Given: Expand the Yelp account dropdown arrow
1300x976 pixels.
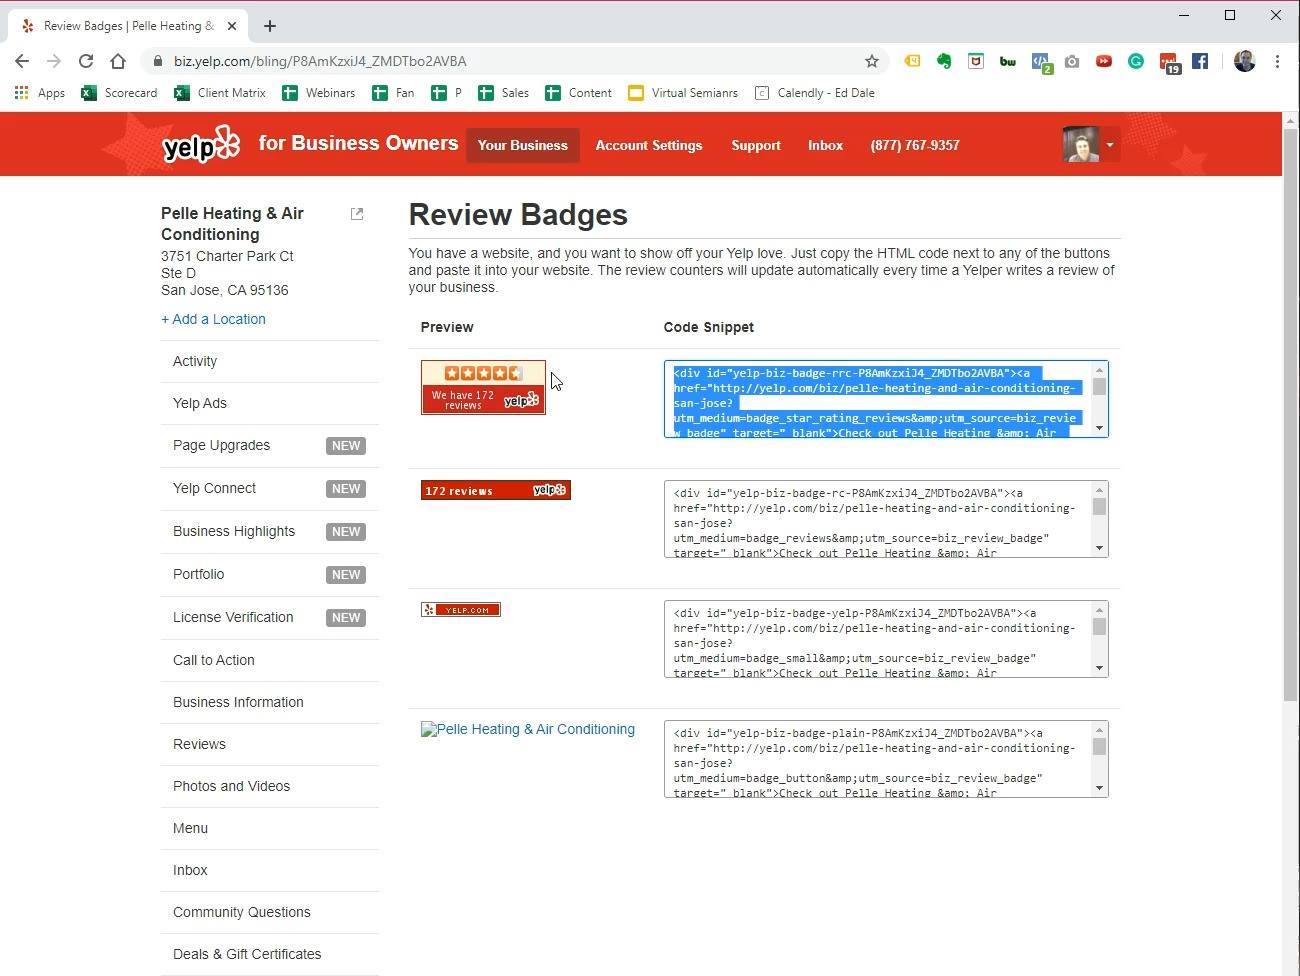Looking at the screenshot, I should (1109, 145).
